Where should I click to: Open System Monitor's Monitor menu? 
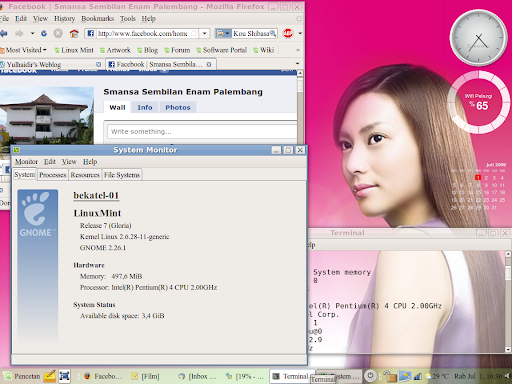(26, 162)
